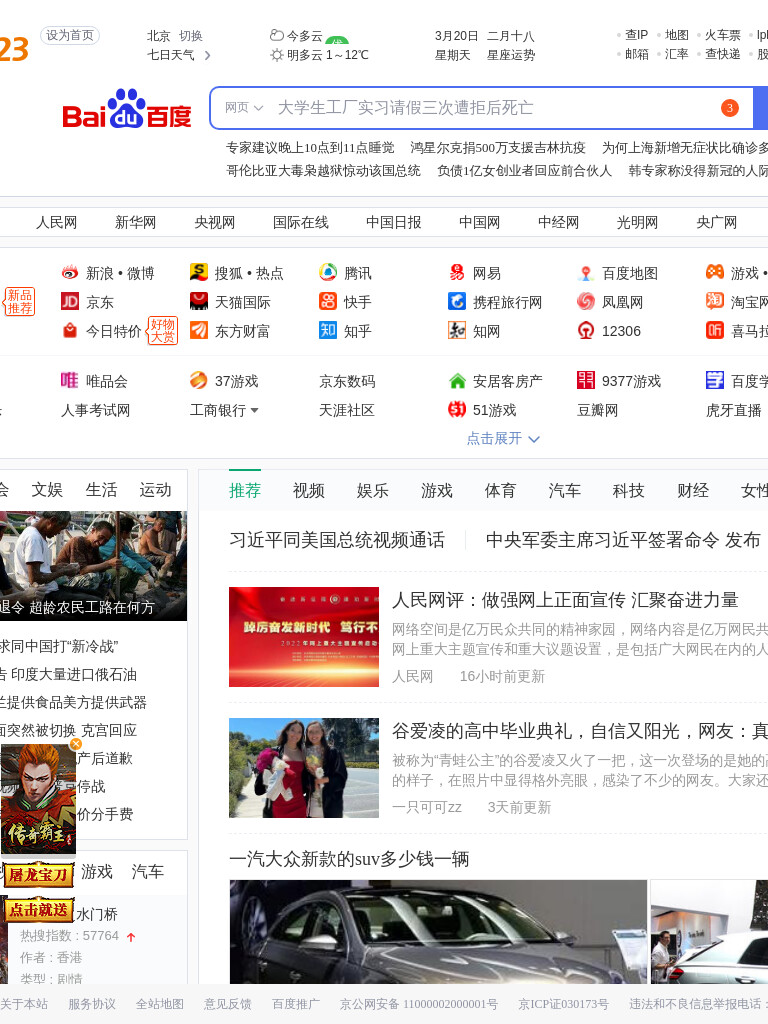The width and height of the screenshot is (768, 1024).
Task: Click the 9377游戏 icon
Action: 586,380
